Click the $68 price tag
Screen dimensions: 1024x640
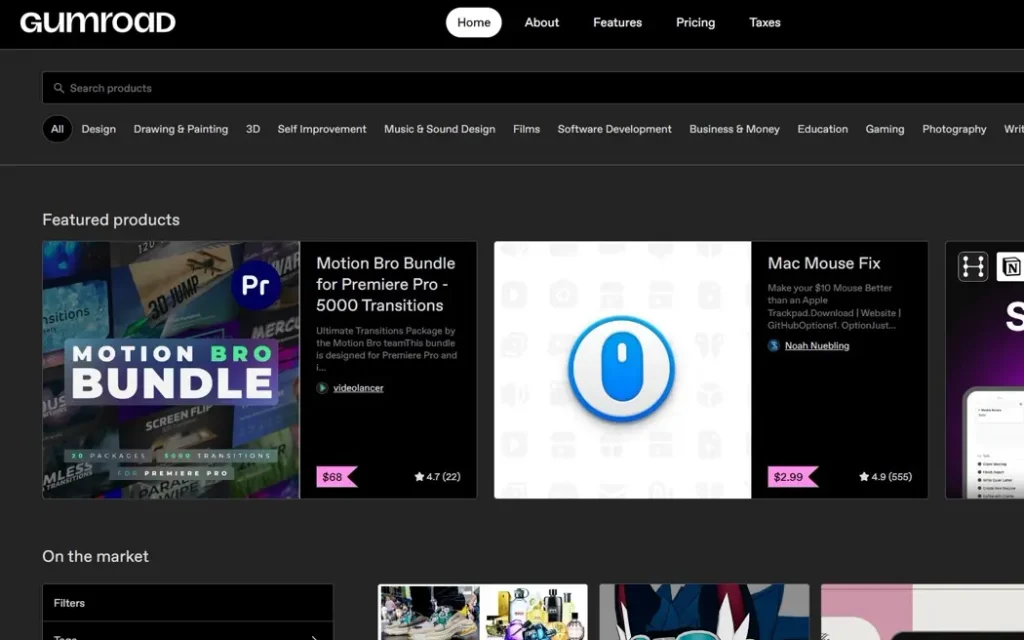(x=336, y=477)
